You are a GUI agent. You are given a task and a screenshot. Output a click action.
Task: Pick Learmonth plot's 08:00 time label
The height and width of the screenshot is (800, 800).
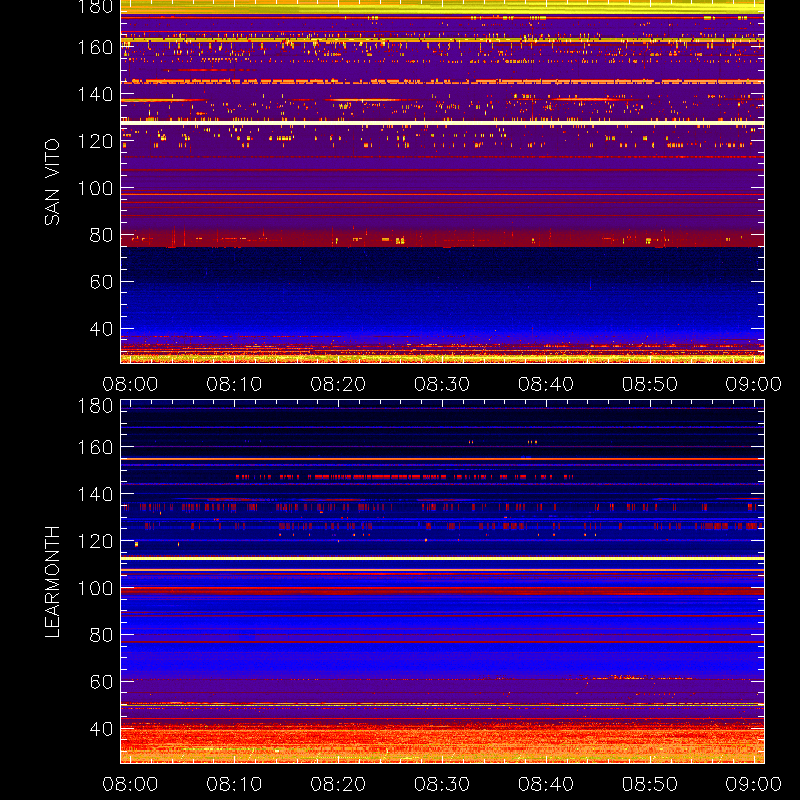tap(130, 784)
